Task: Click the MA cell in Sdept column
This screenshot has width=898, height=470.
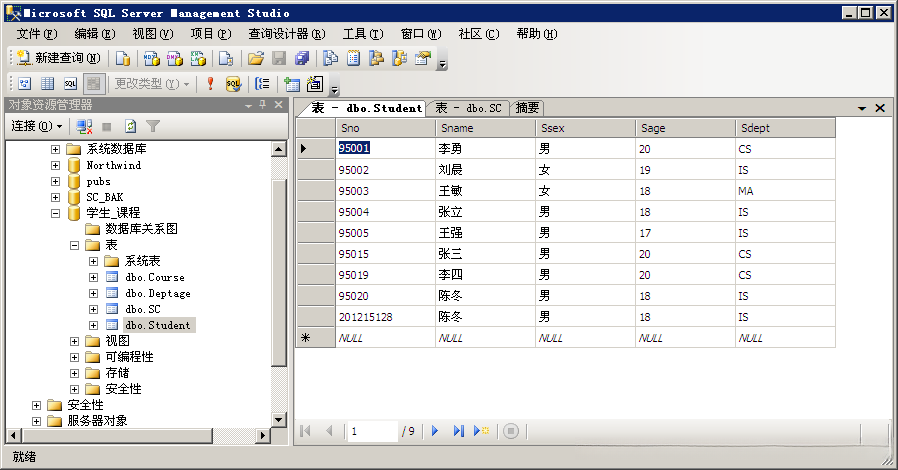Action: click(785, 191)
